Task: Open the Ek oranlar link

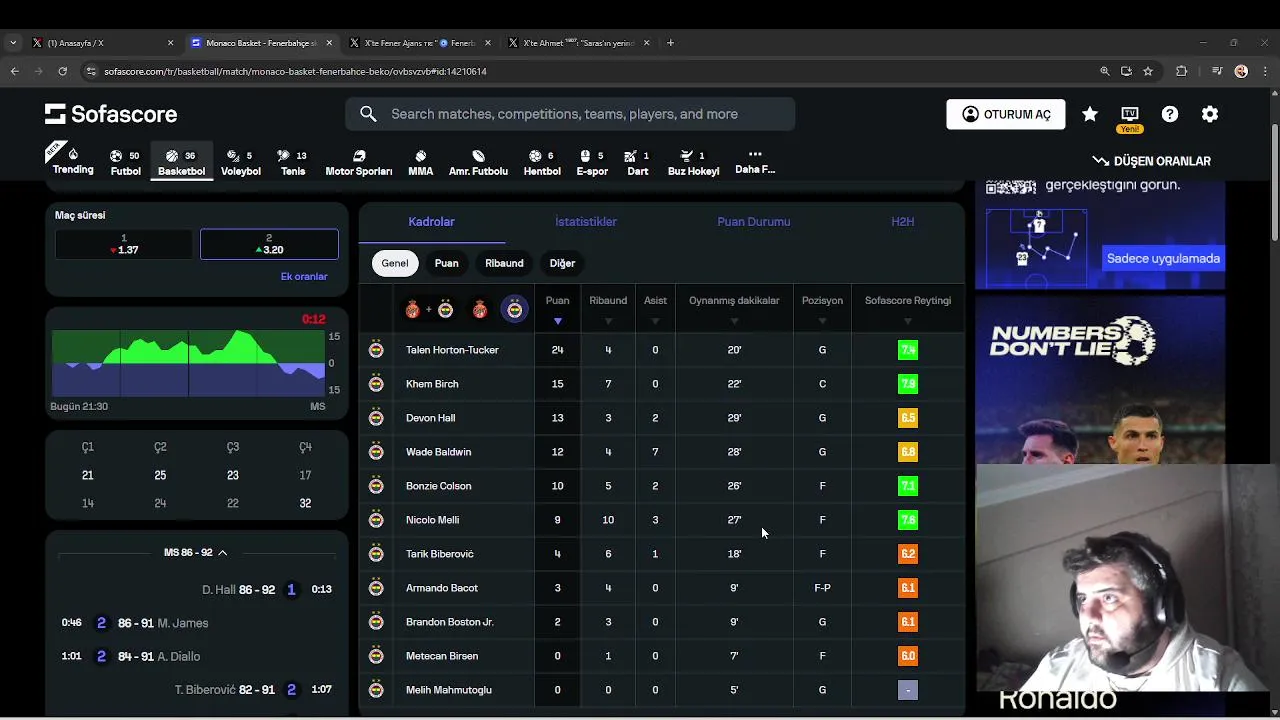Action: (x=304, y=277)
